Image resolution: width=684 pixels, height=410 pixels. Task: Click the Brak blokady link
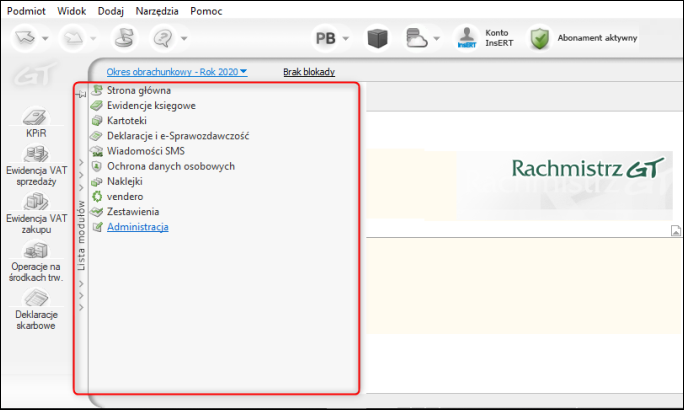click(309, 72)
